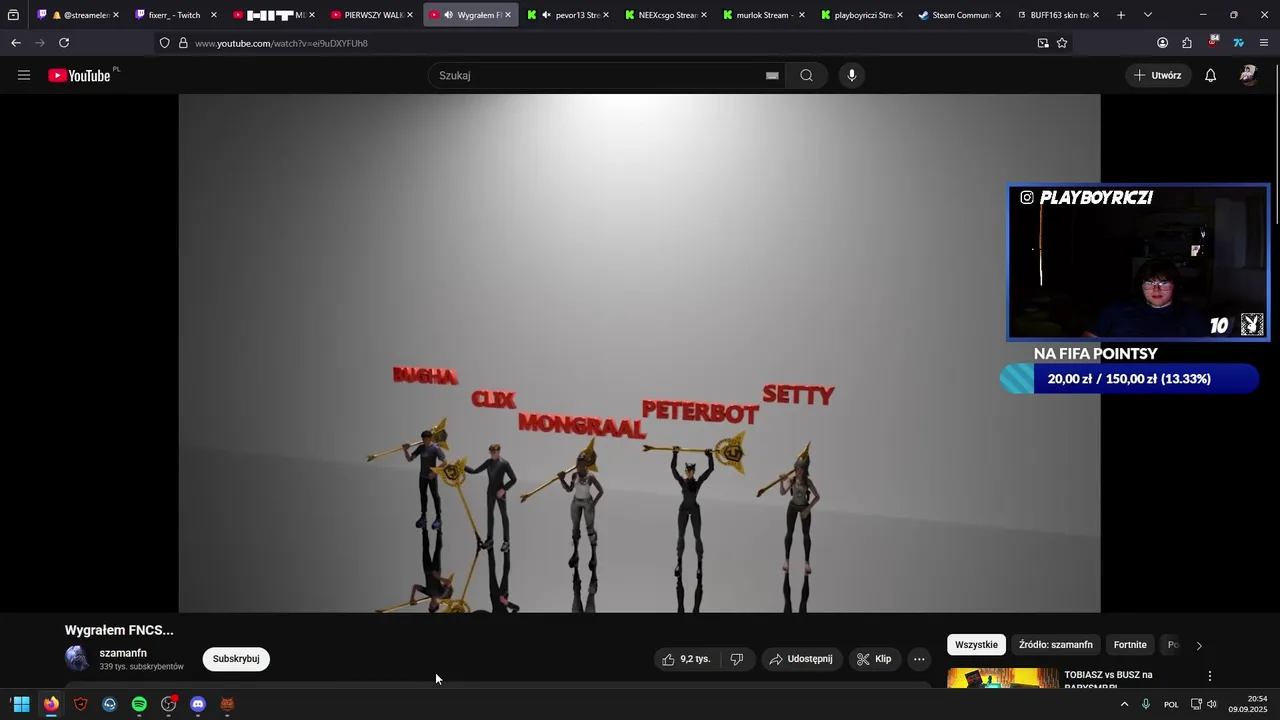Click the browser address bar URL
Screen dimensions: 1280x720
281,43
